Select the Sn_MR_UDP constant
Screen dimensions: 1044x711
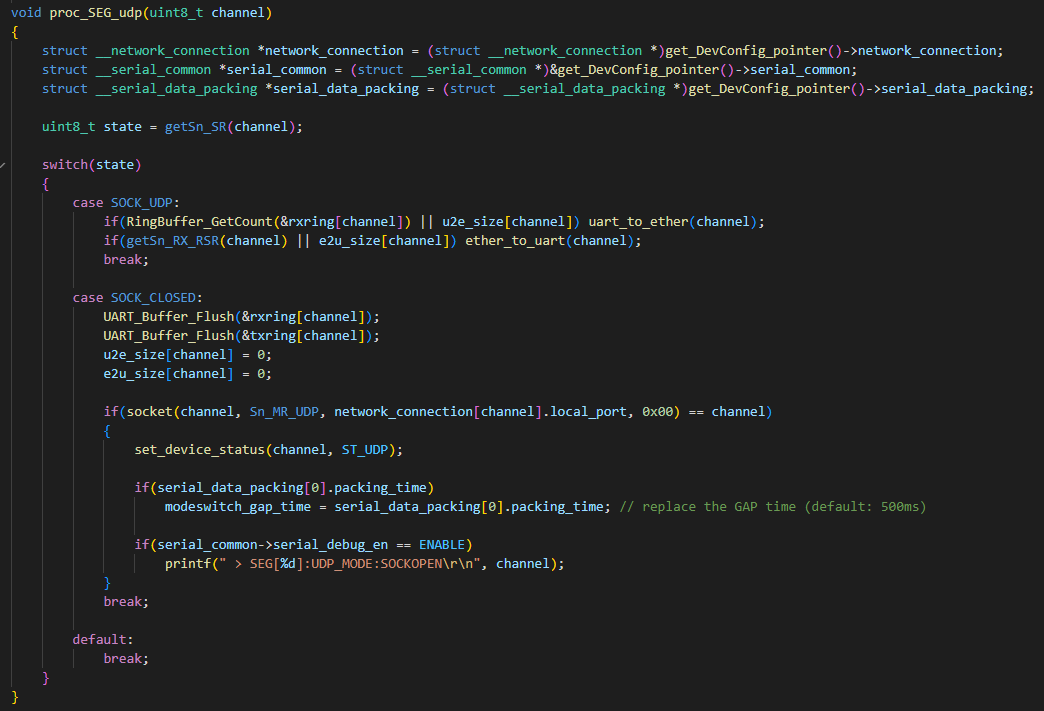284,411
